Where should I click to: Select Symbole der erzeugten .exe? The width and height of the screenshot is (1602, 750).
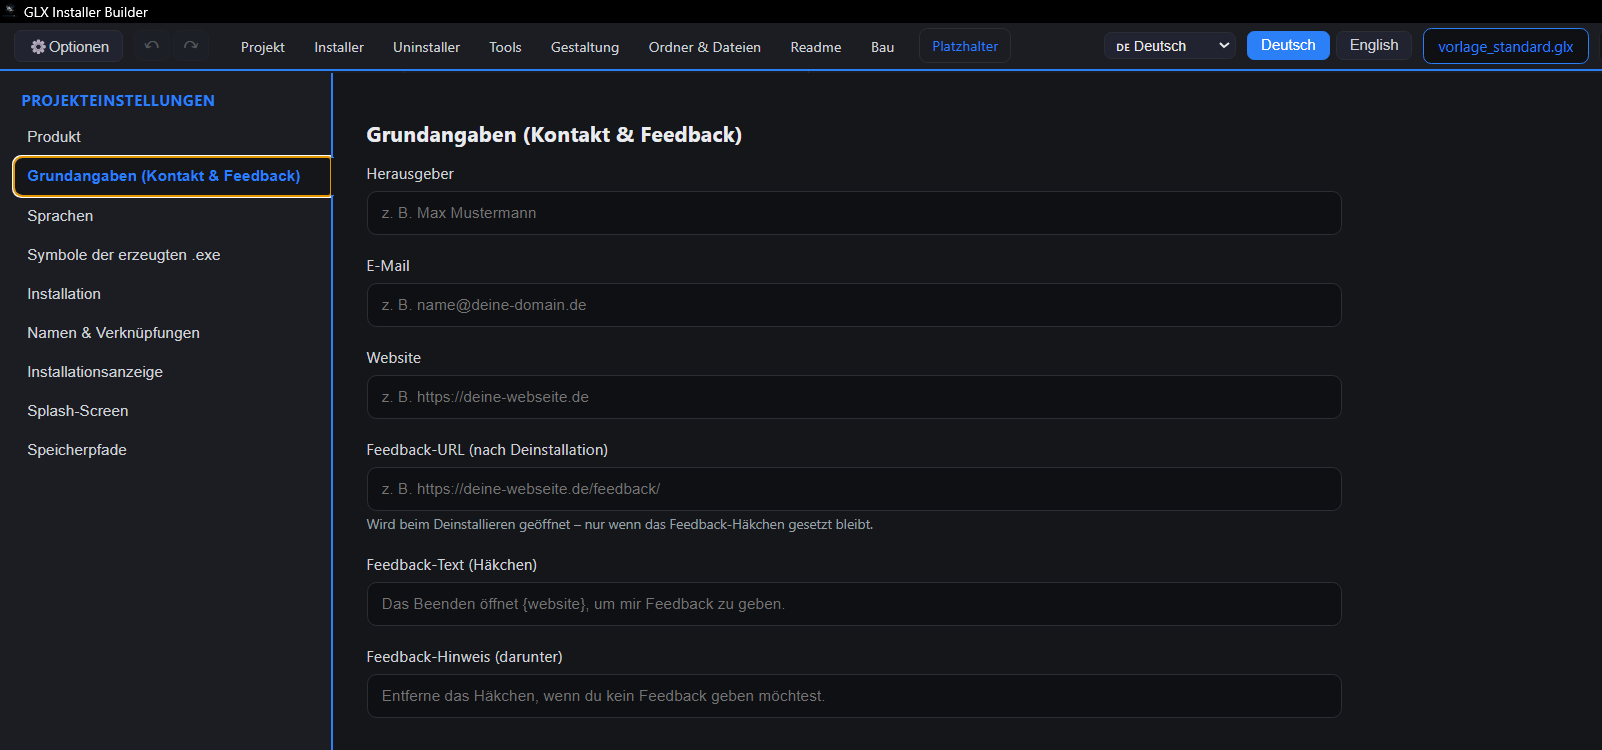[172, 255]
